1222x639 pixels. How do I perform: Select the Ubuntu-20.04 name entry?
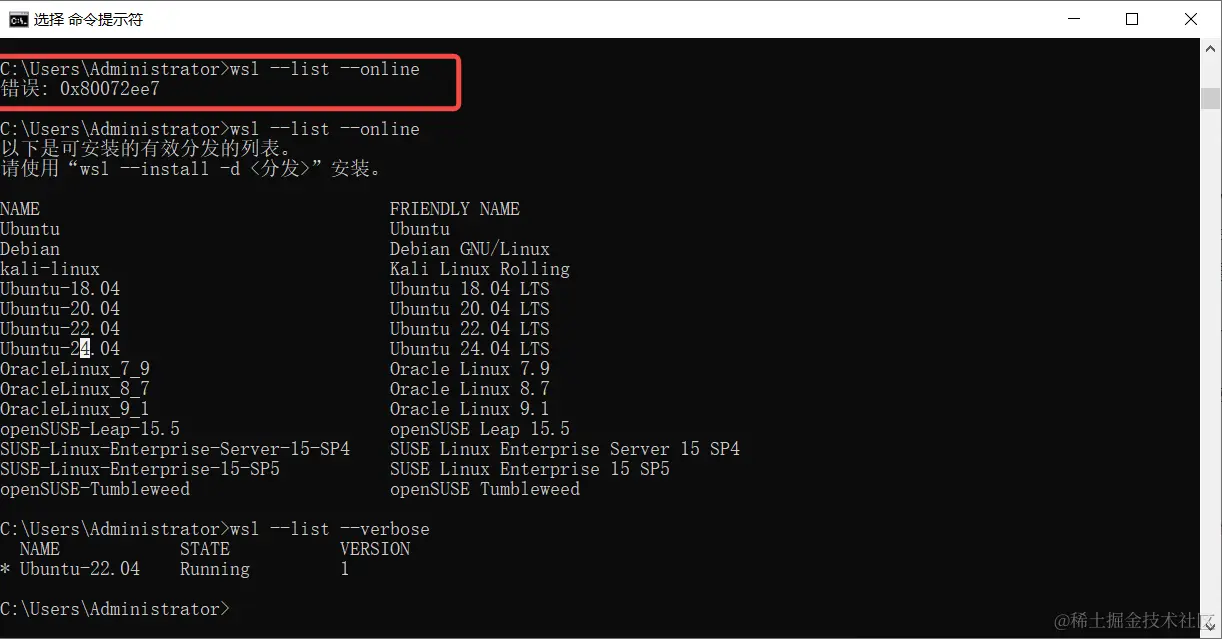[x=60, y=309]
